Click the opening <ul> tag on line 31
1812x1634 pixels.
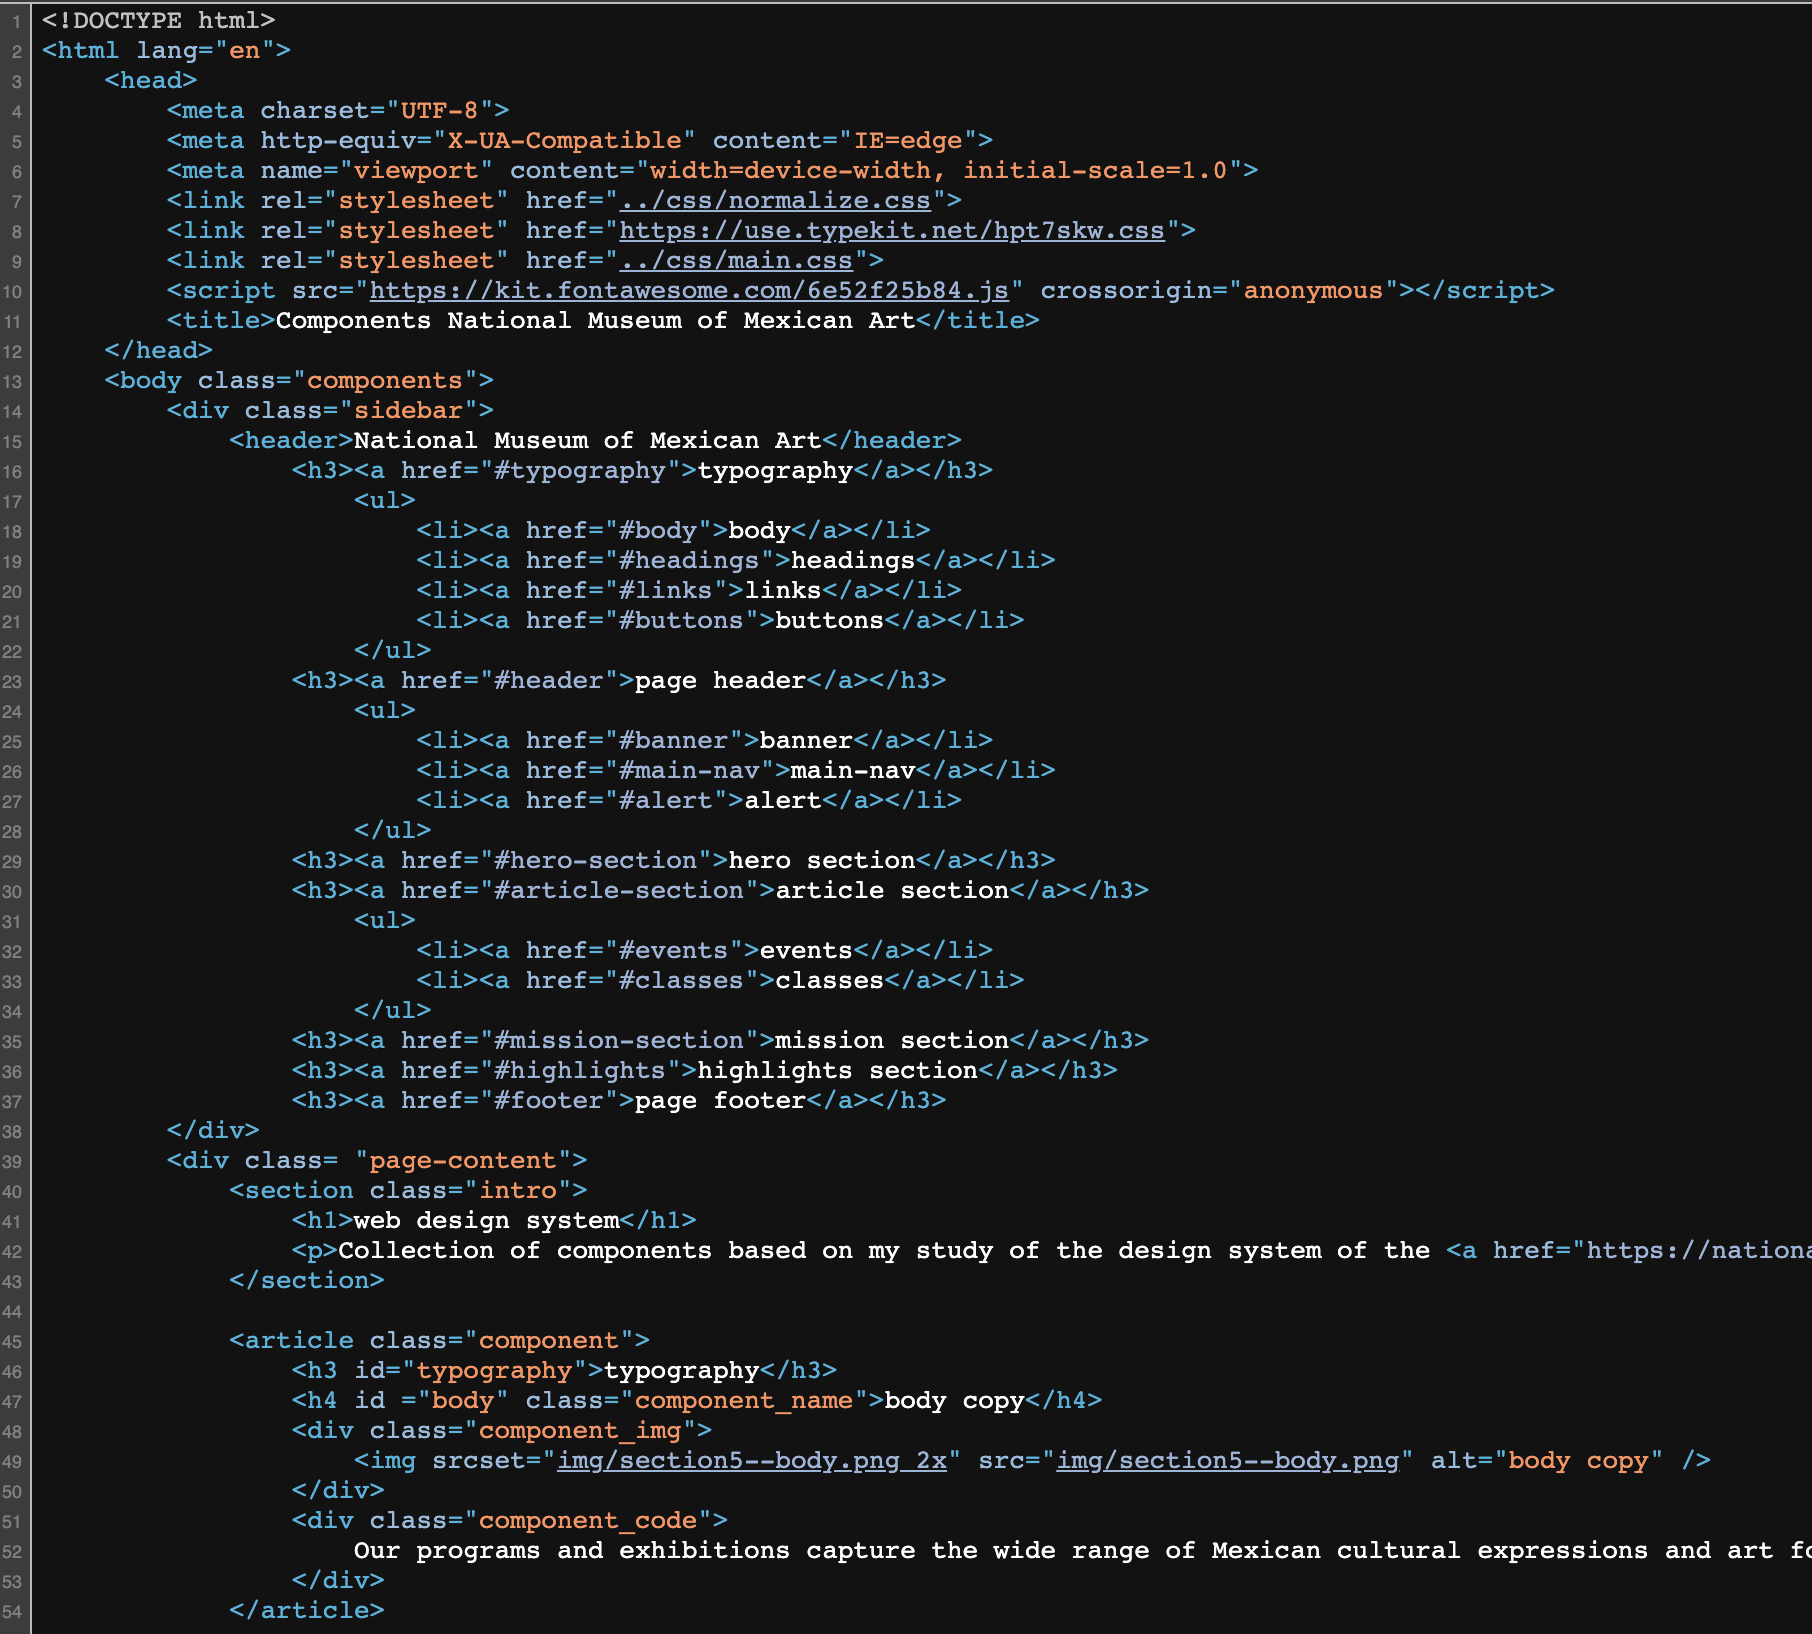pyautogui.click(x=385, y=920)
